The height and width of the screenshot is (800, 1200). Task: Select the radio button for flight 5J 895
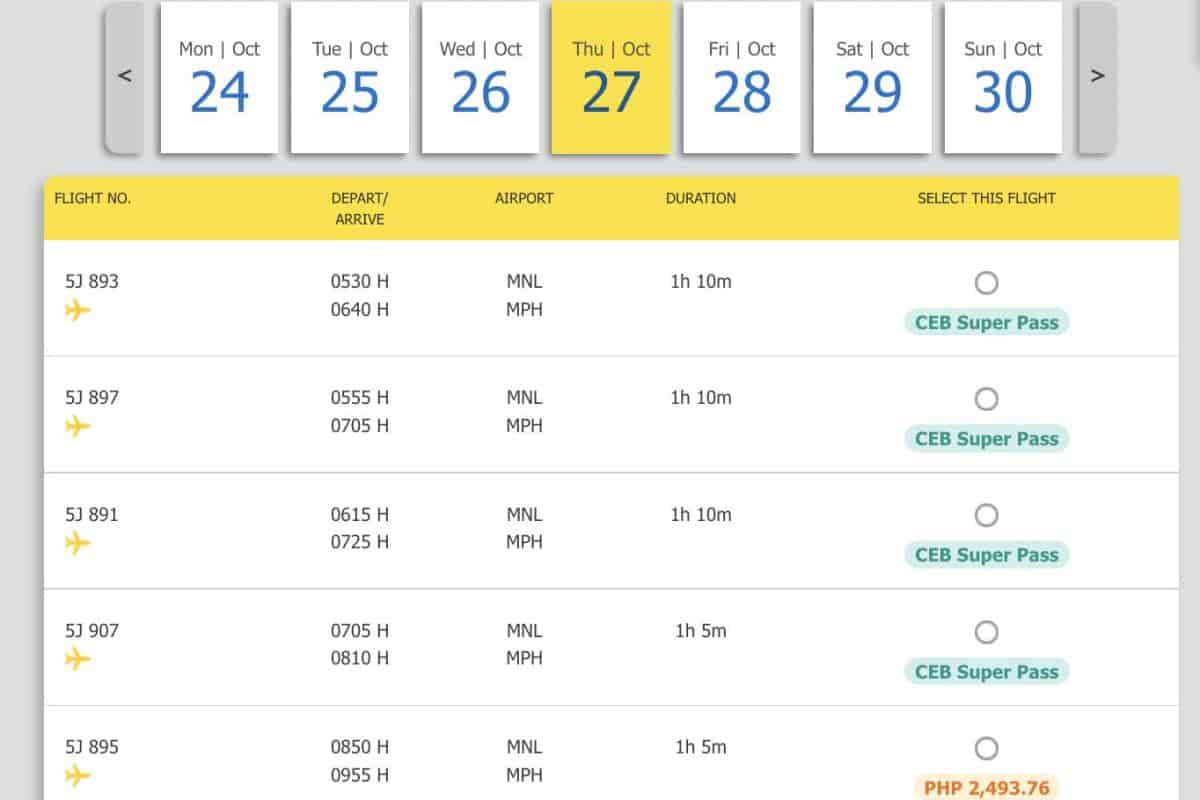pyautogui.click(x=986, y=748)
